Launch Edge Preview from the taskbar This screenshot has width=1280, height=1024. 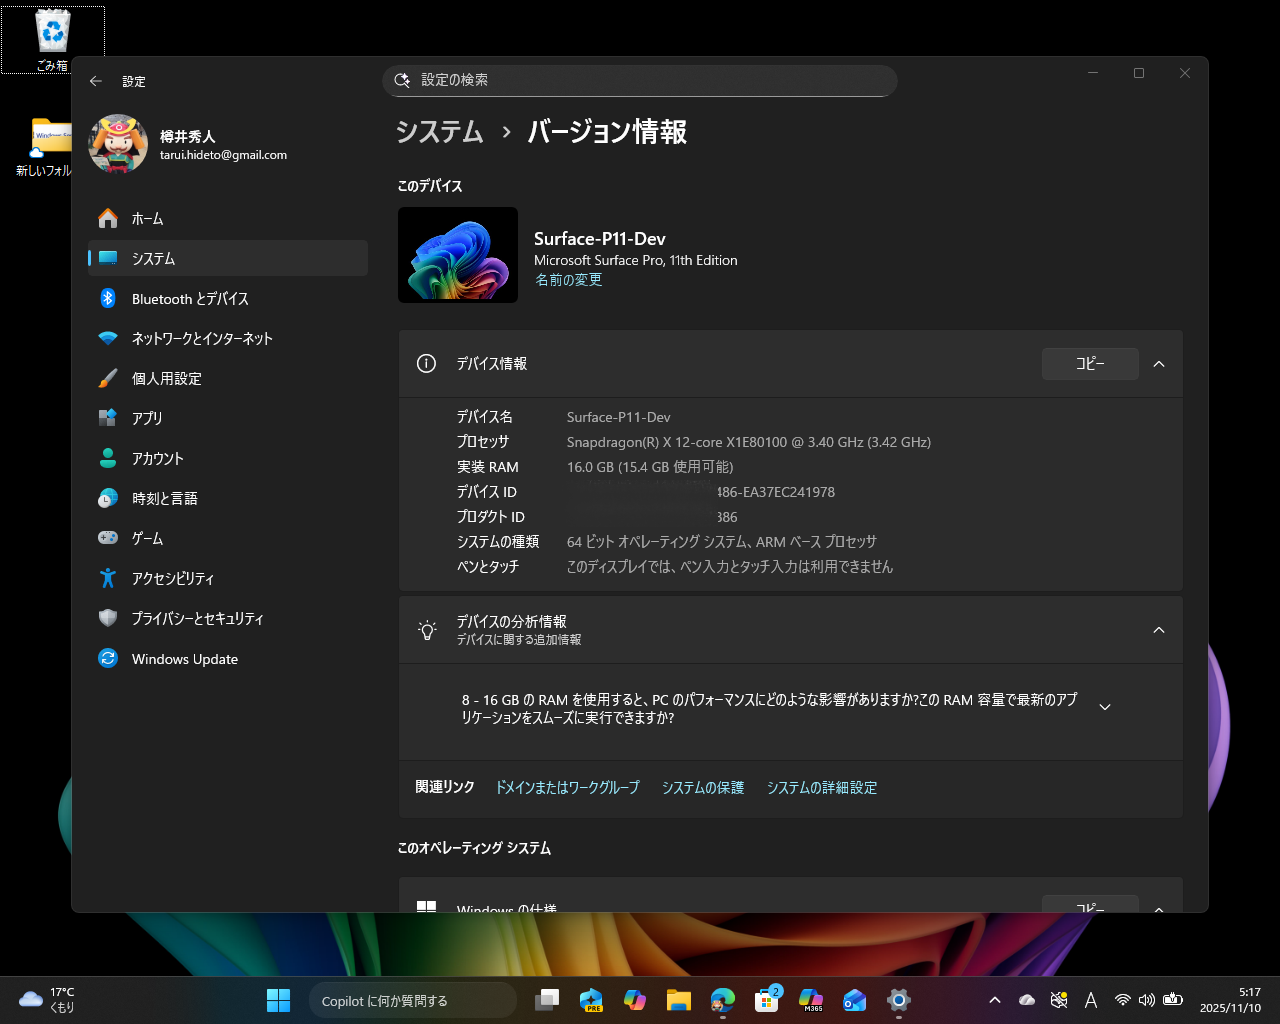(x=591, y=1000)
